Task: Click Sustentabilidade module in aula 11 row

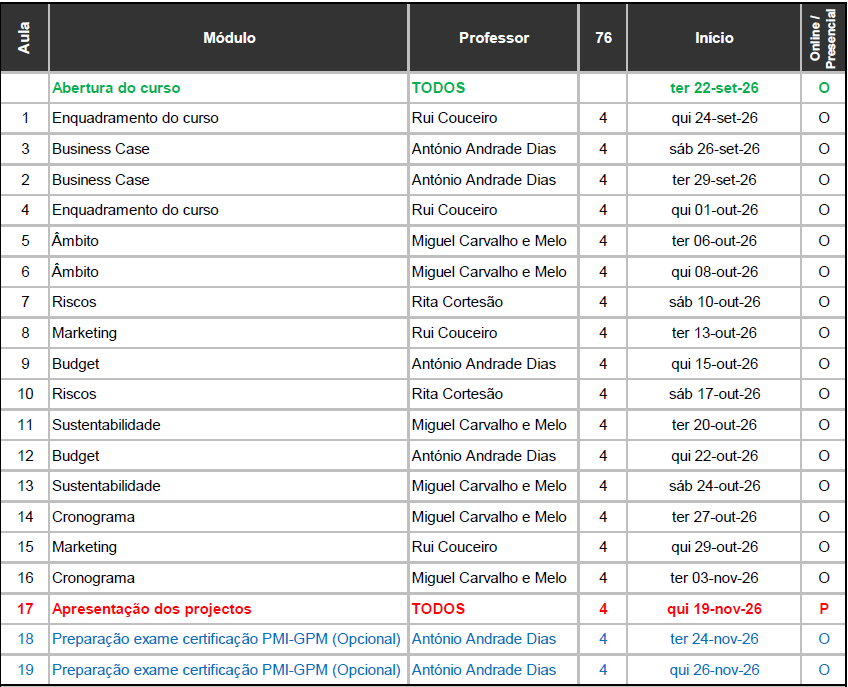Action: [x=106, y=425]
